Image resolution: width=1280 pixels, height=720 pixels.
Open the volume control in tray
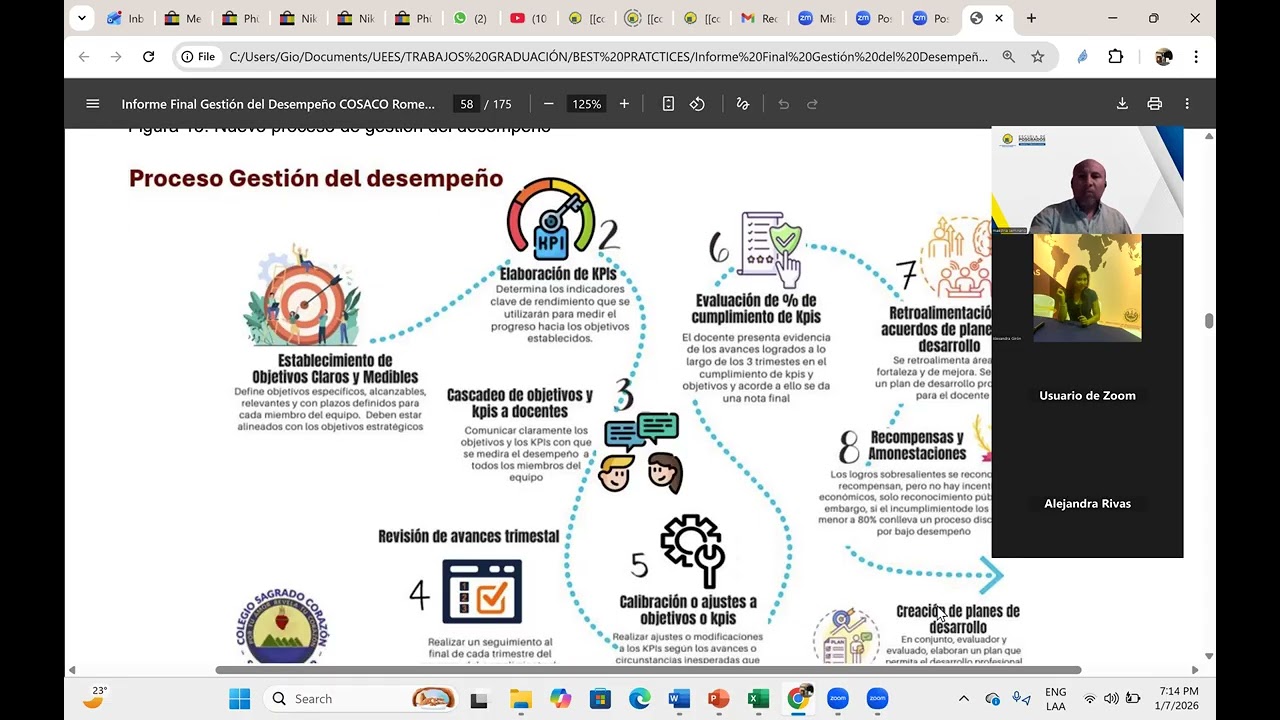[x=1111, y=699]
